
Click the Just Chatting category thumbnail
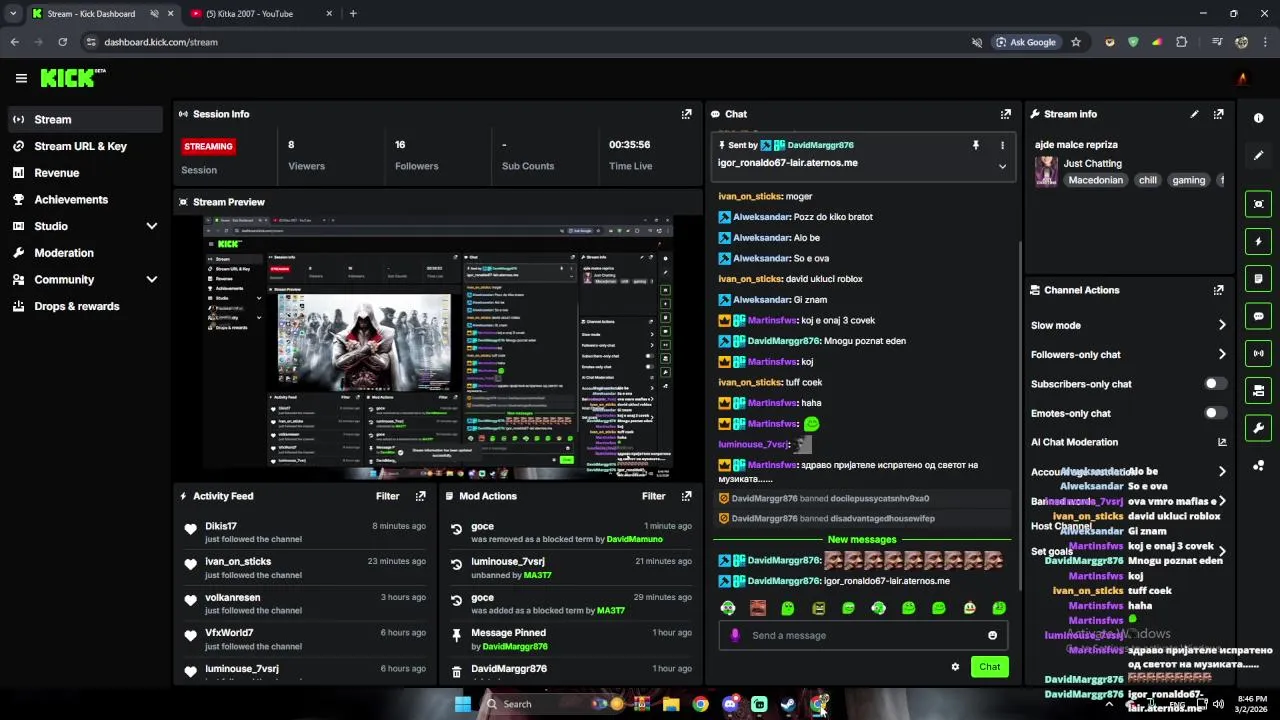pyautogui.click(x=1046, y=171)
